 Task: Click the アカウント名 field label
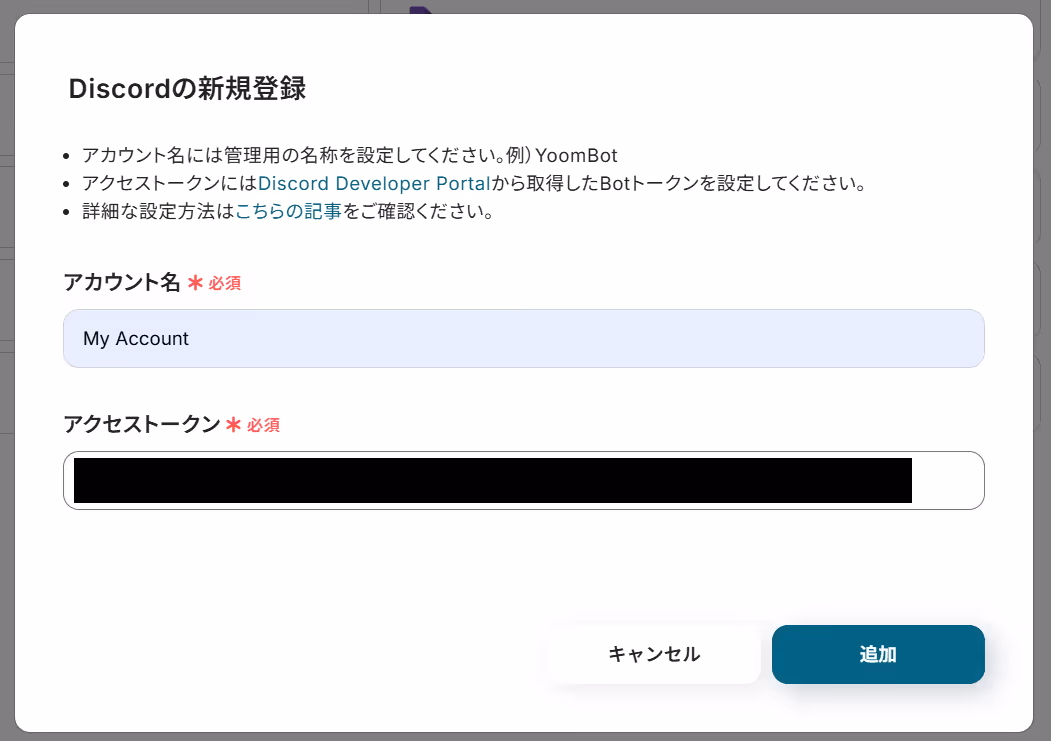pos(121,282)
